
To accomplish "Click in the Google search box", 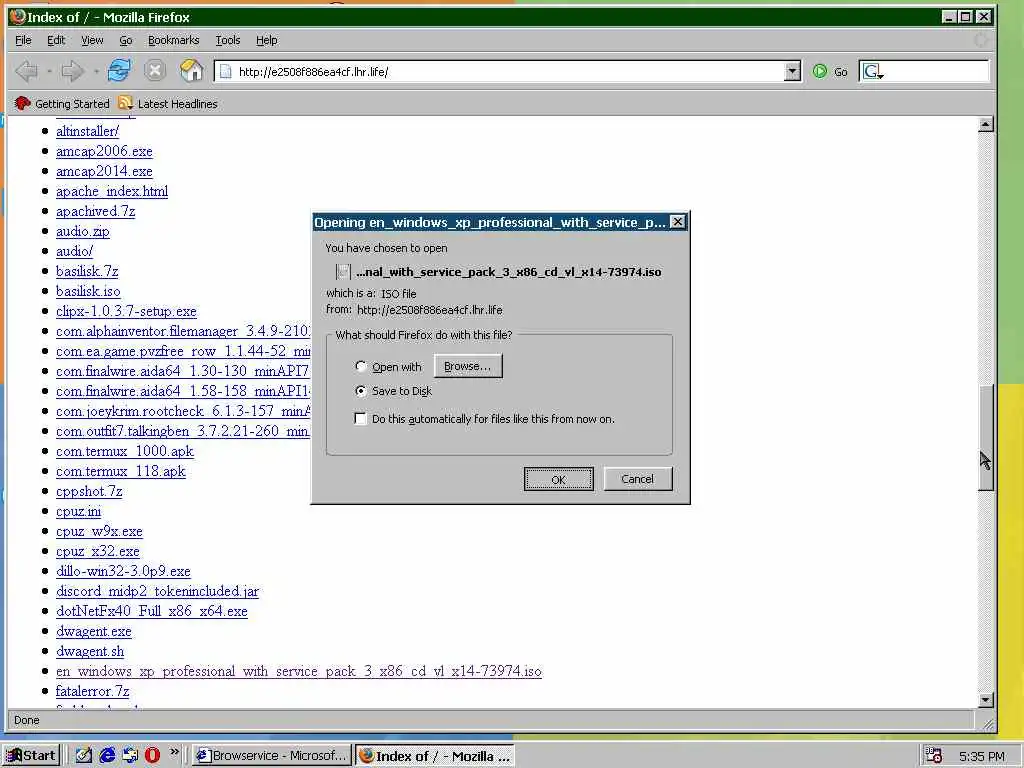I will [936, 71].
